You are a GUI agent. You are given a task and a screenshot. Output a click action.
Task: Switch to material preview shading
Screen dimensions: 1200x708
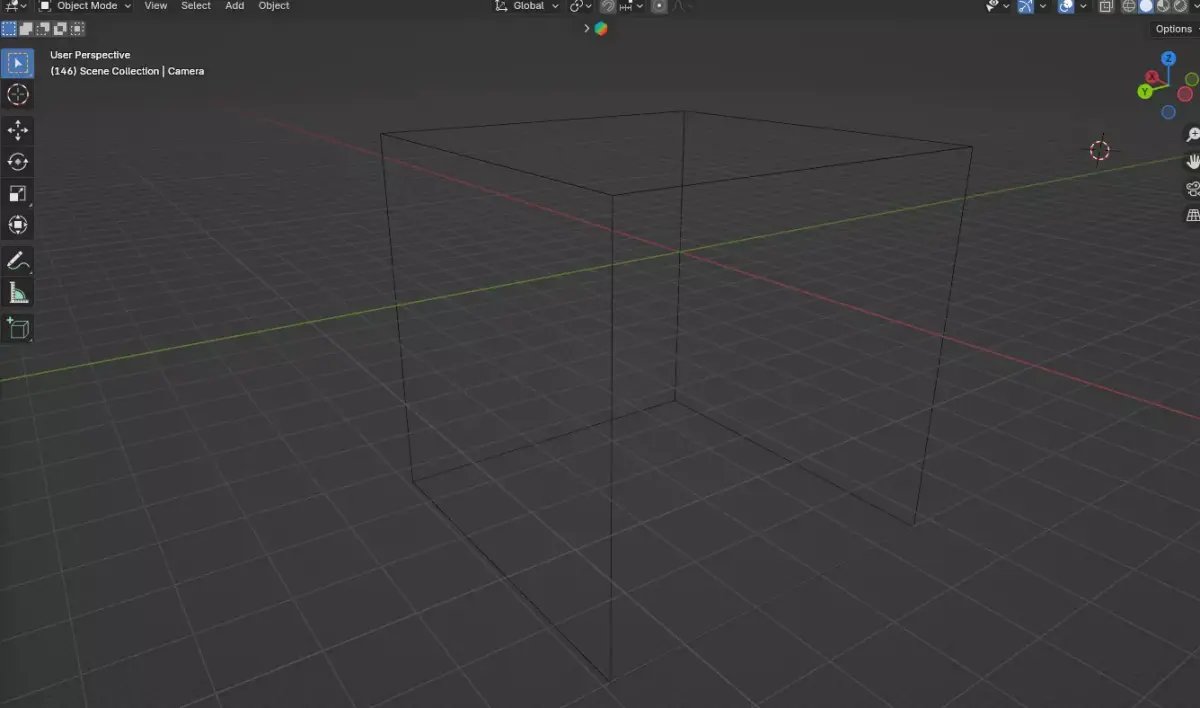(x=1163, y=6)
